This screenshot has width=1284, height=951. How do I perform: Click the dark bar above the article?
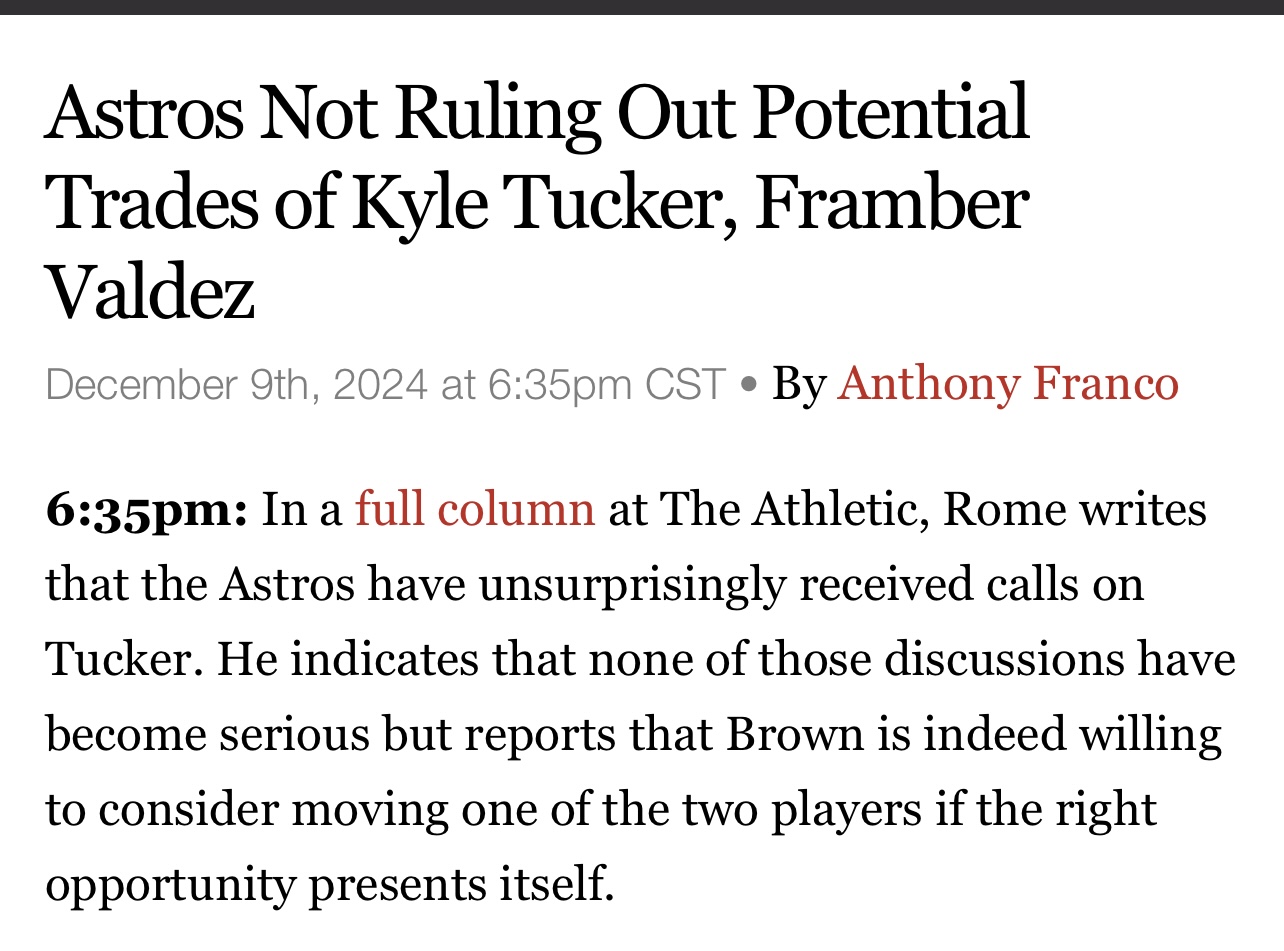(642, 7)
